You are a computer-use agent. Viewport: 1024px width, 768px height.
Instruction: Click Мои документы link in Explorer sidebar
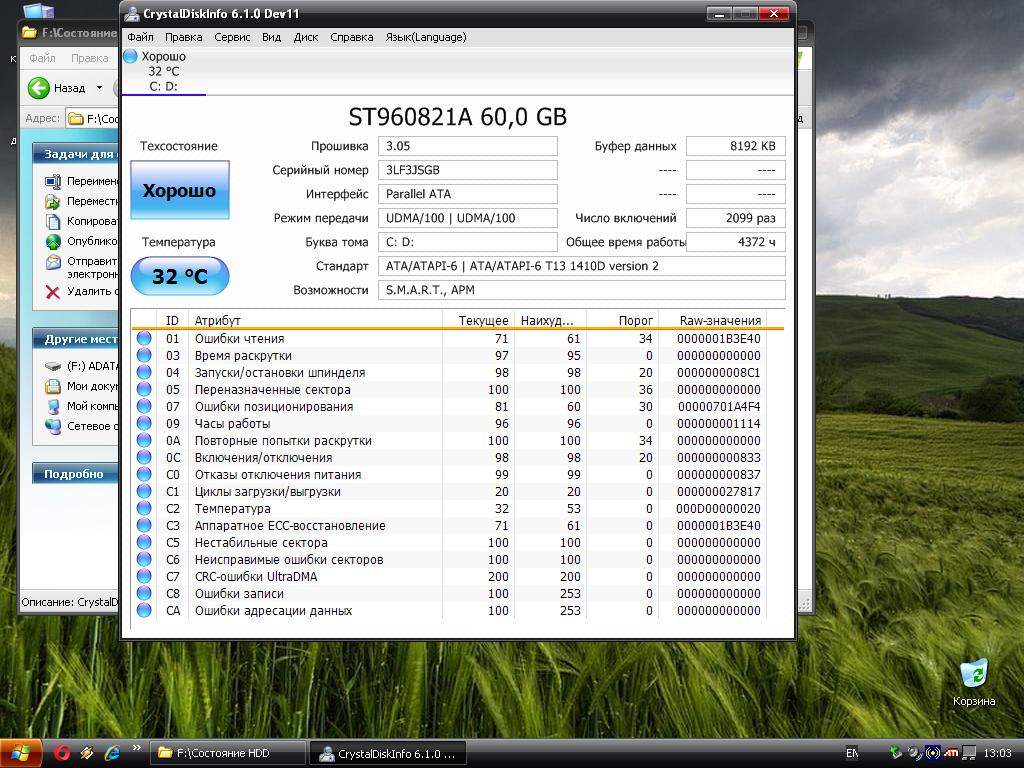(x=81, y=386)
